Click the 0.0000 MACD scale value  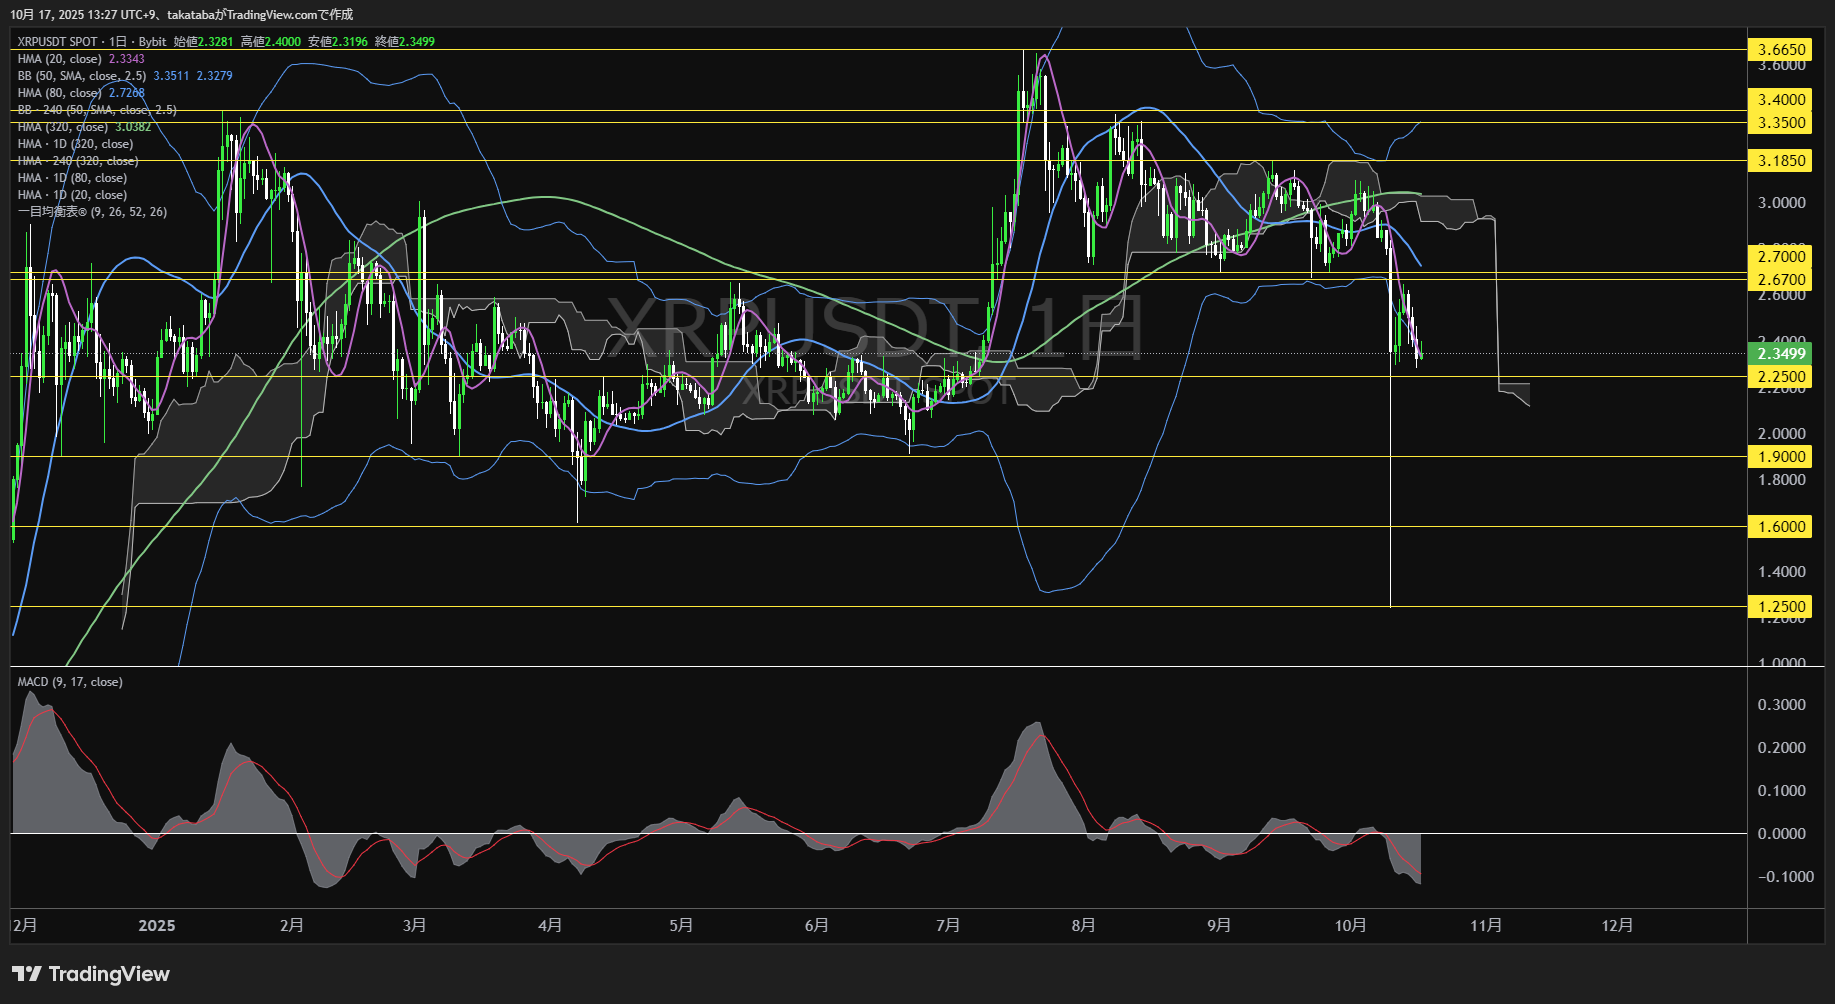point(1781,834)
